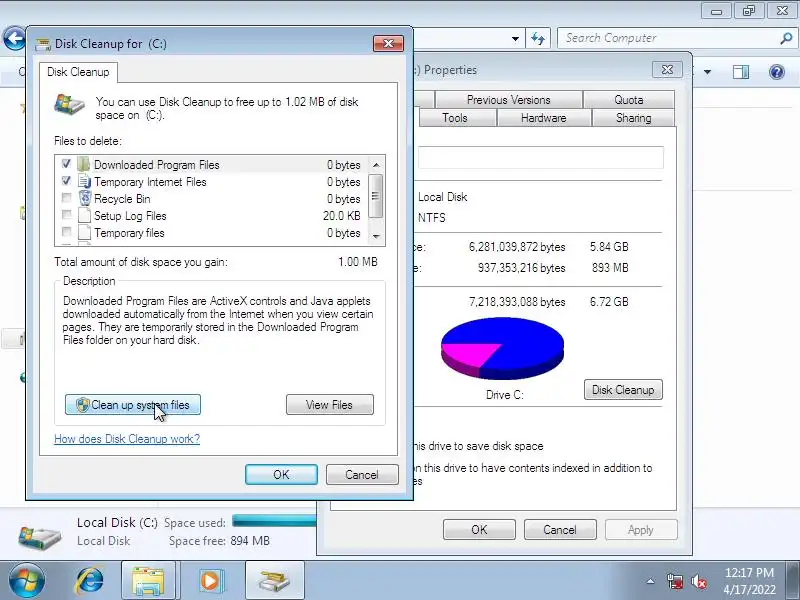Click the View Files button

click(330, 405)
